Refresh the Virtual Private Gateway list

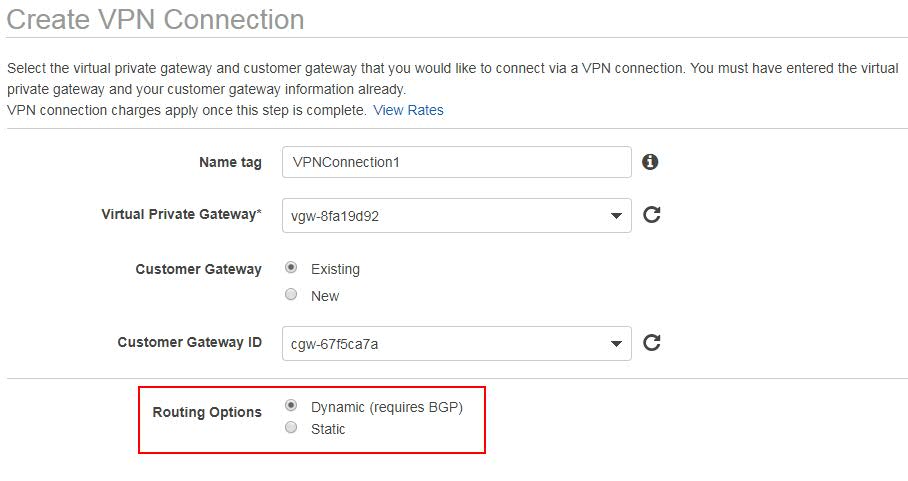651,215
